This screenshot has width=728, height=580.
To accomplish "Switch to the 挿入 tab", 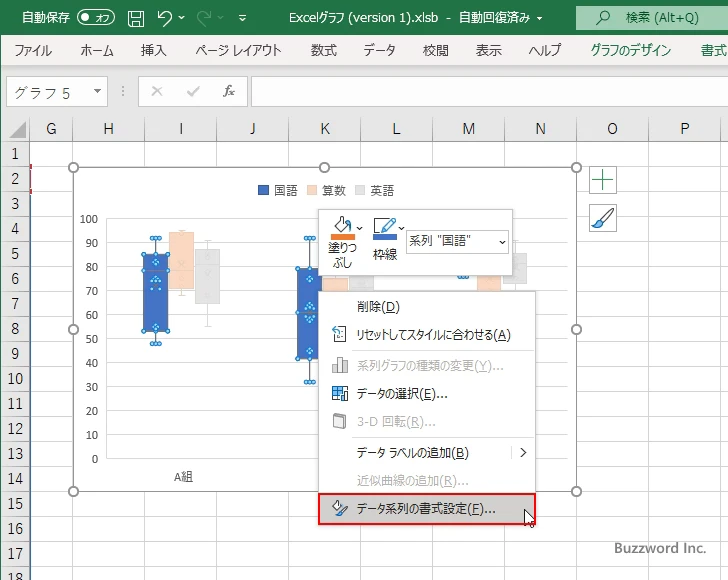I will pos(153,50).
